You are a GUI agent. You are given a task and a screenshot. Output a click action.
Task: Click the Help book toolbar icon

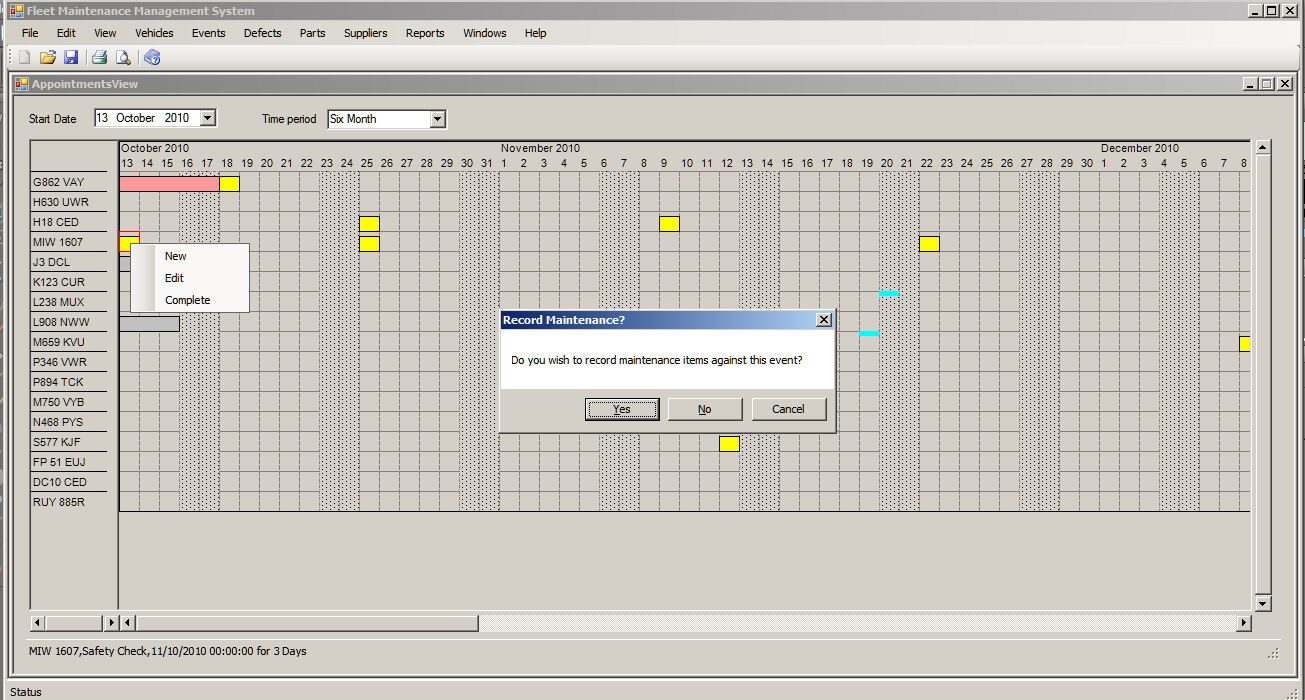tap(152, 57)
